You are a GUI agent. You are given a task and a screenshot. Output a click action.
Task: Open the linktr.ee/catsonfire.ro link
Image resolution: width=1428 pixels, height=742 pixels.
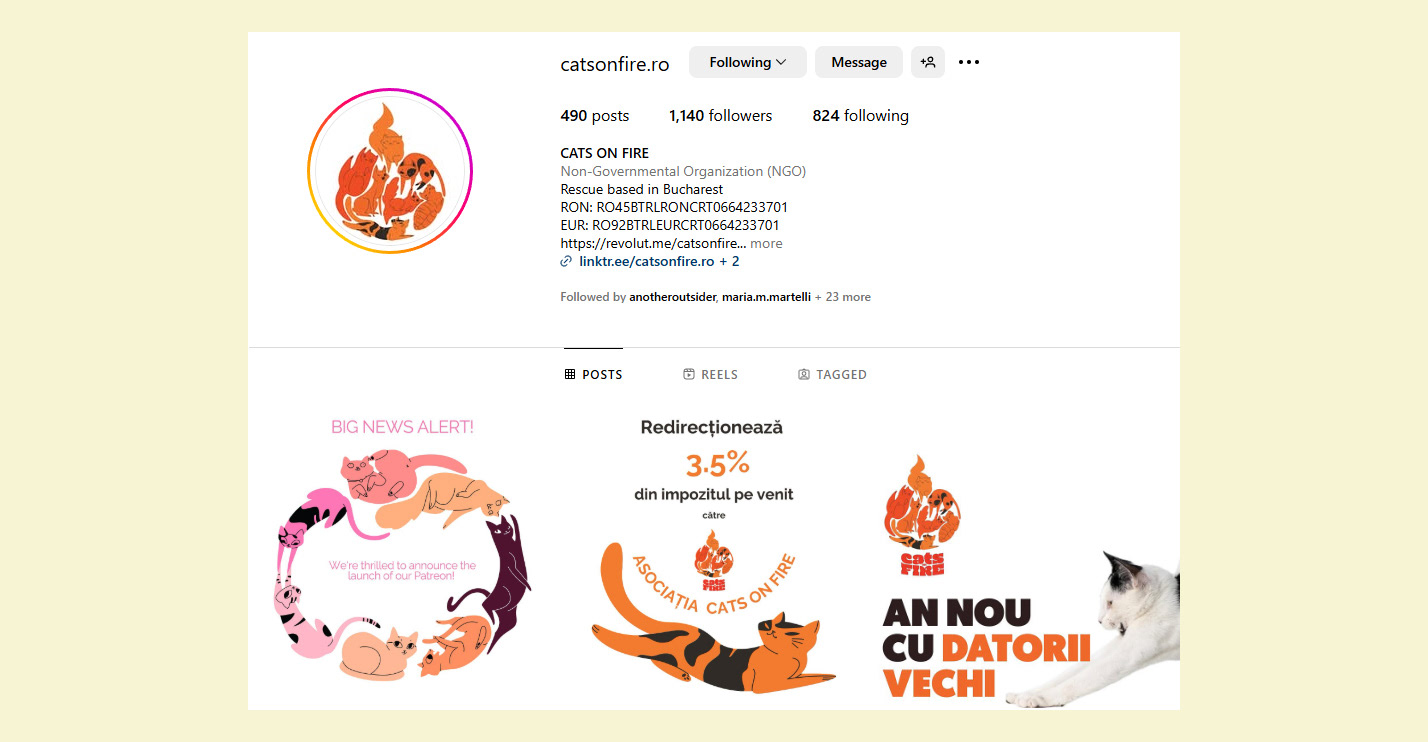[646, 261]
